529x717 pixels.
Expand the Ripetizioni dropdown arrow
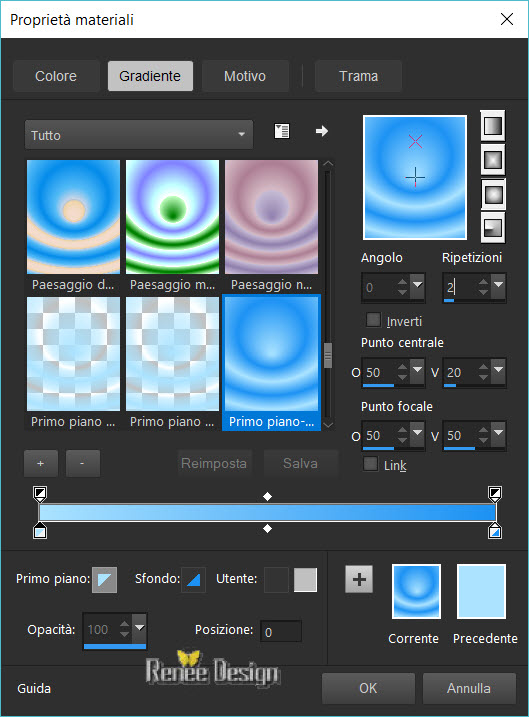click(x=498, y=285)
